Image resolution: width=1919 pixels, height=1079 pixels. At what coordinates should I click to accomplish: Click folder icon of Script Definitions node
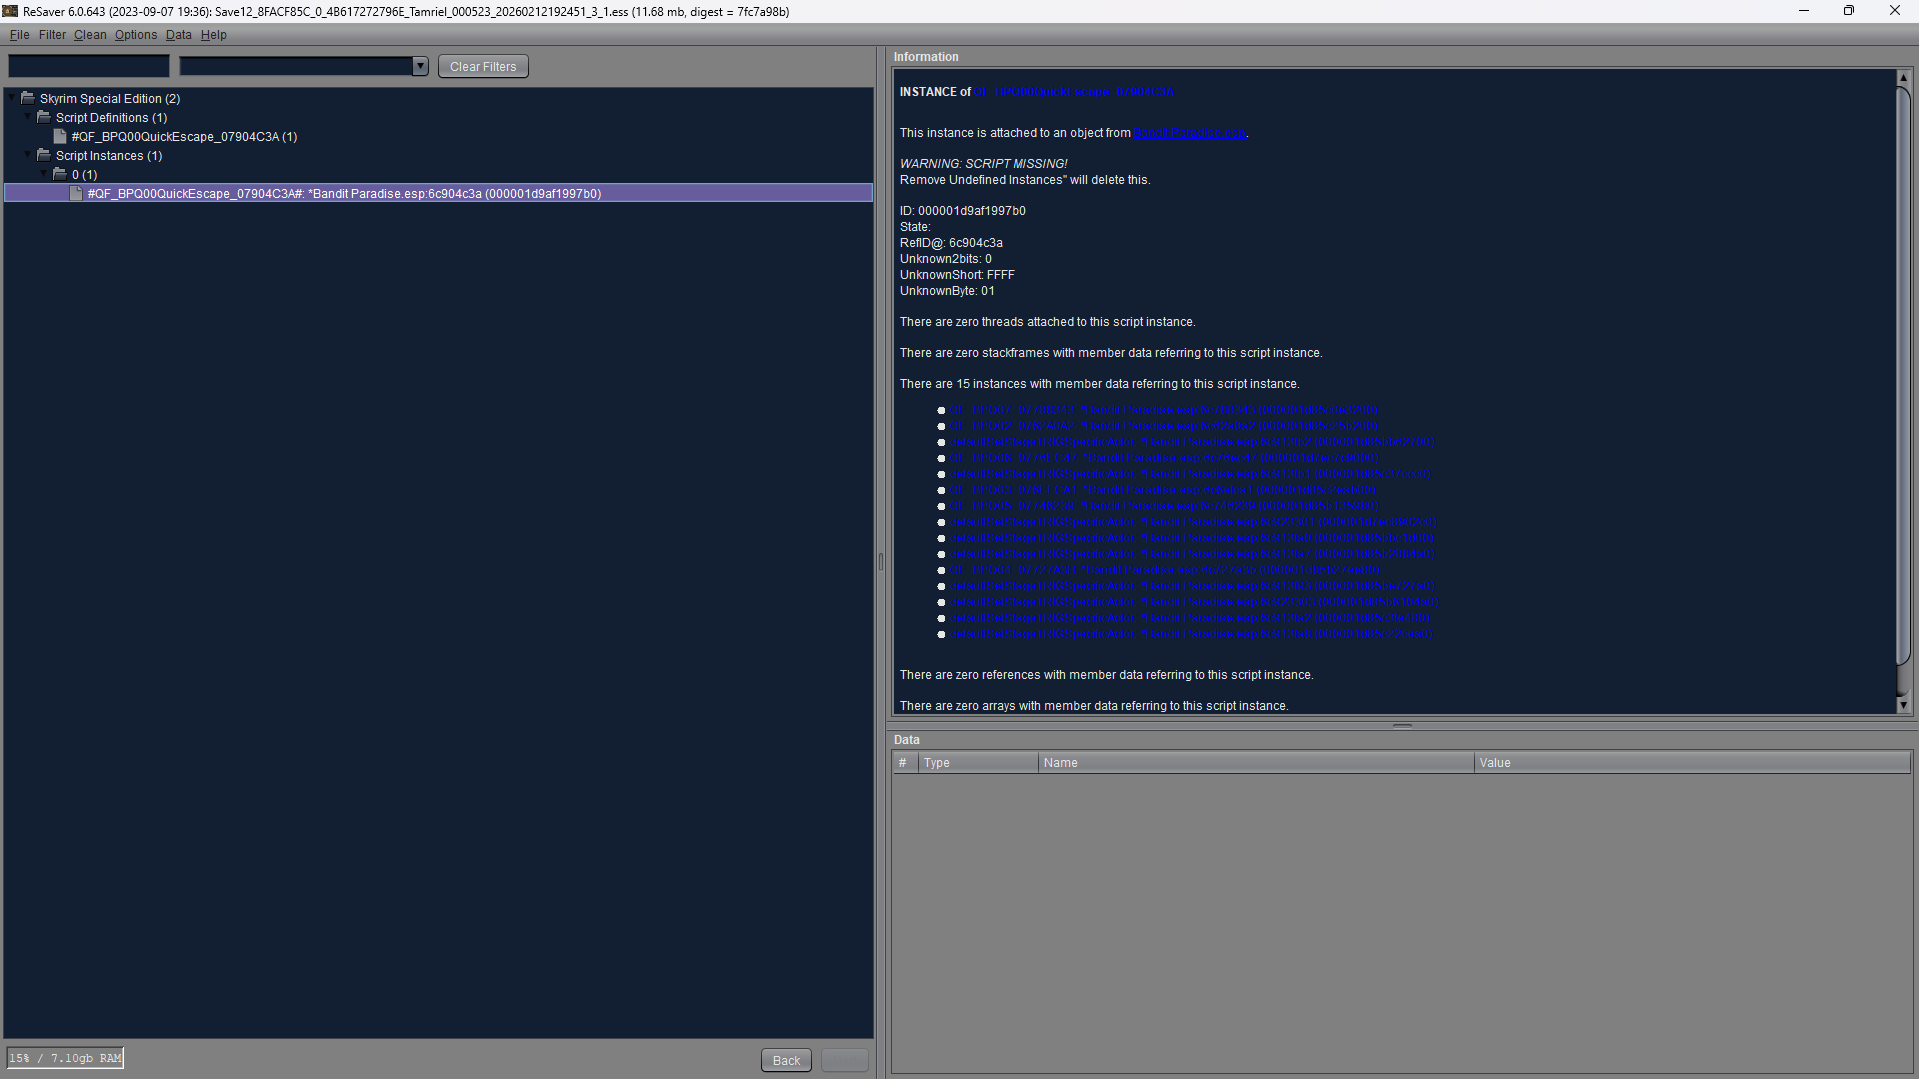[44, 117]
